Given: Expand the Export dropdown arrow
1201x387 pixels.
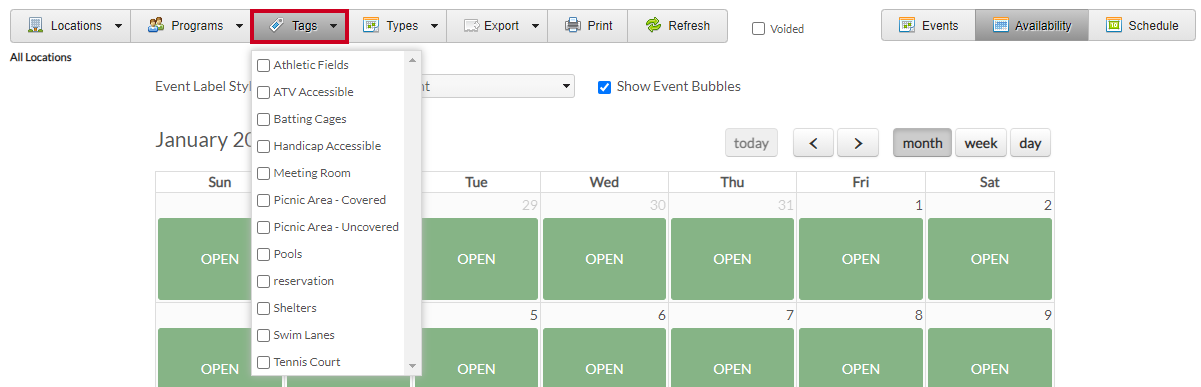Looking at the screenshot, I should (x=535, y=26).
